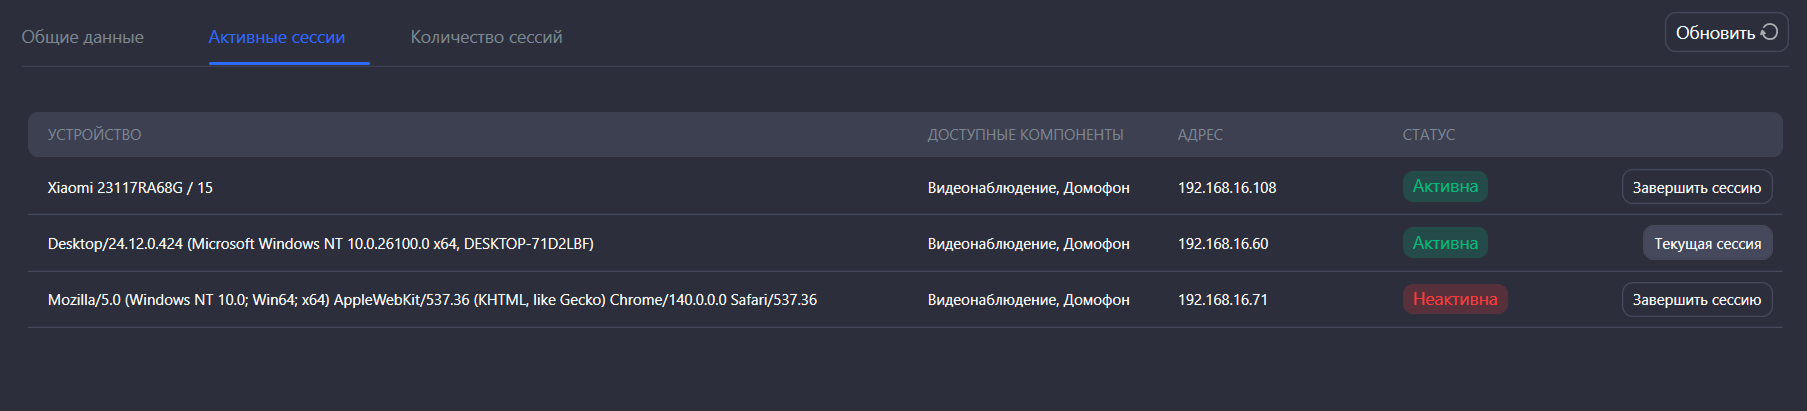End the Xiaomi device session
Viewport: 1807px width, 411px height.
[x=1696, y=187]
